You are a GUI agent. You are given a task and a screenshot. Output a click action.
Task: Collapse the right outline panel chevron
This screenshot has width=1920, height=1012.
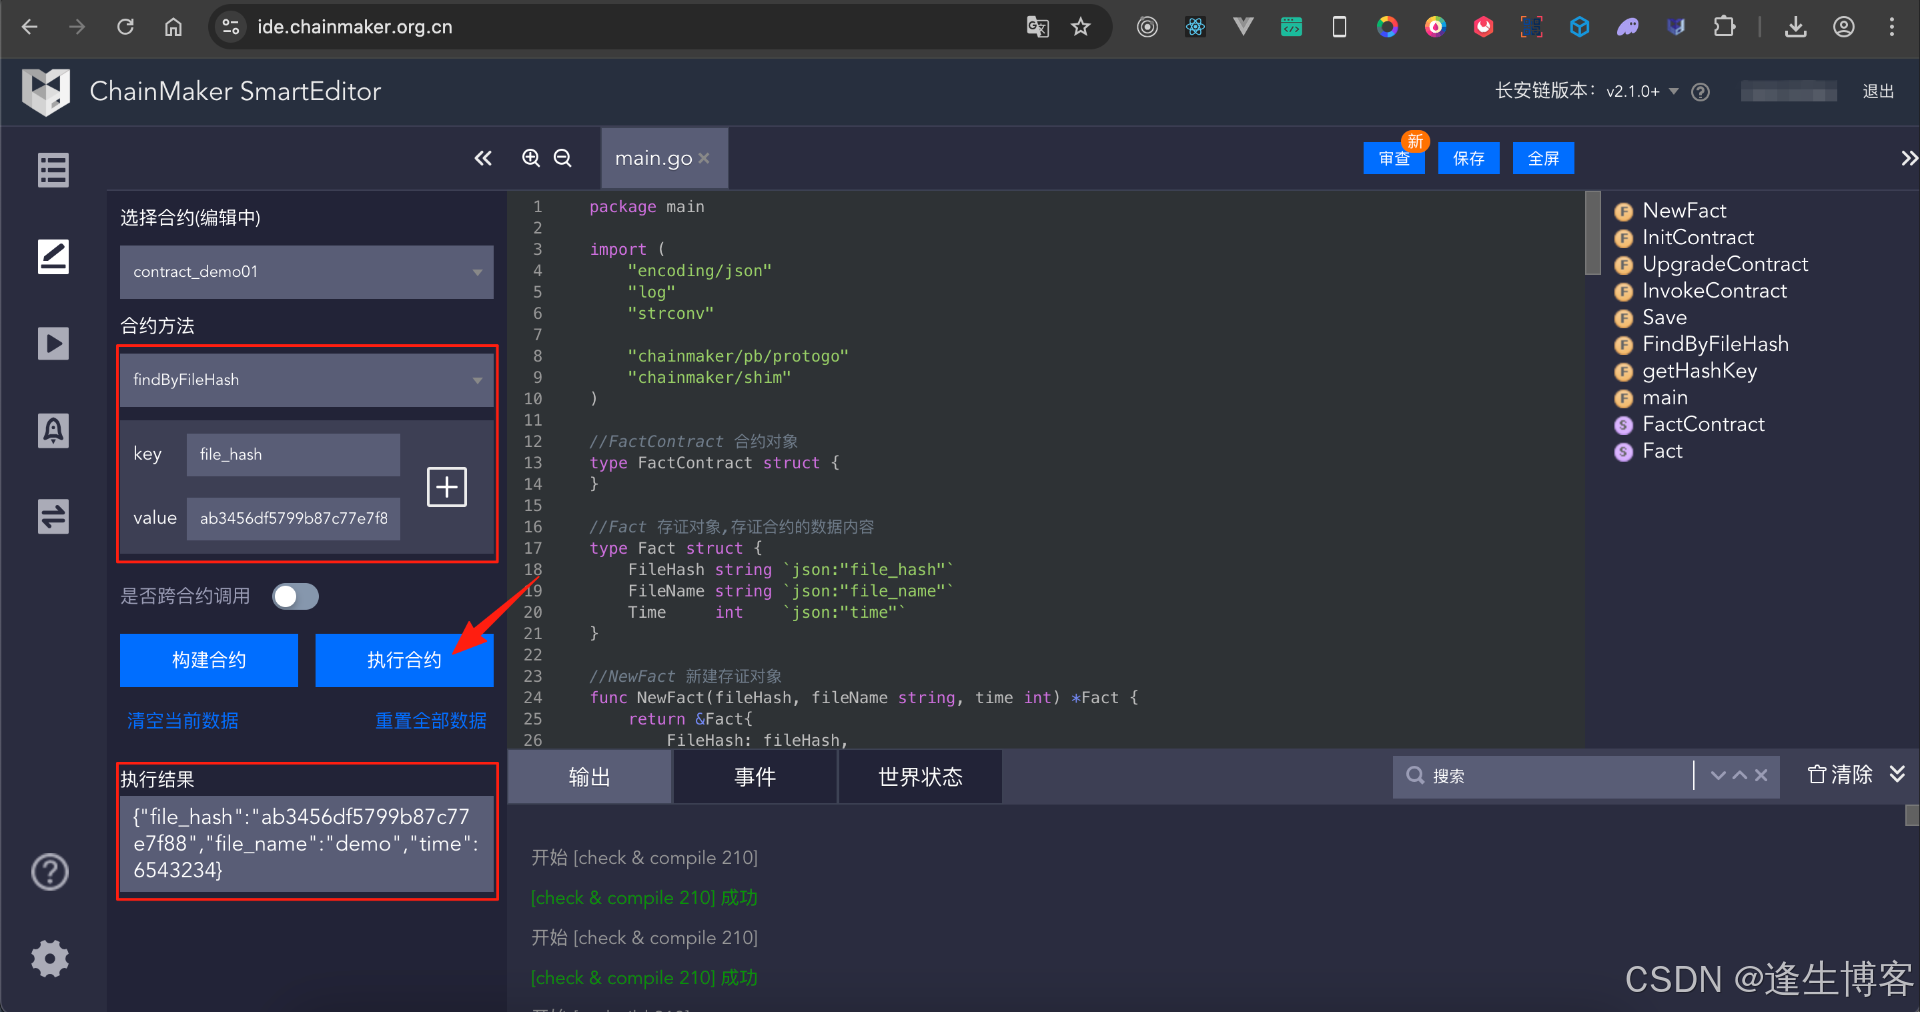pyautogui.click(x=1908, y=158)
